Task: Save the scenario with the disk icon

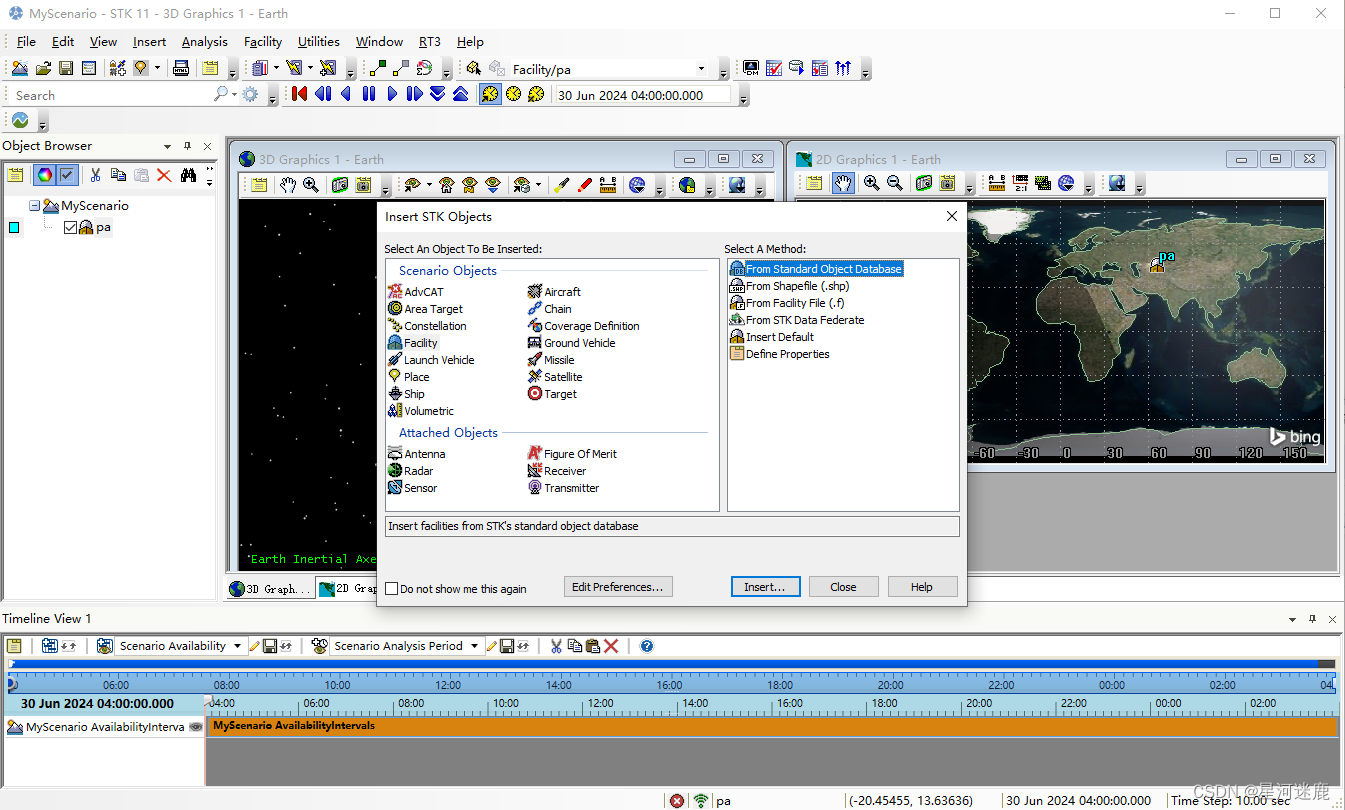Action: tap(66, 68)
